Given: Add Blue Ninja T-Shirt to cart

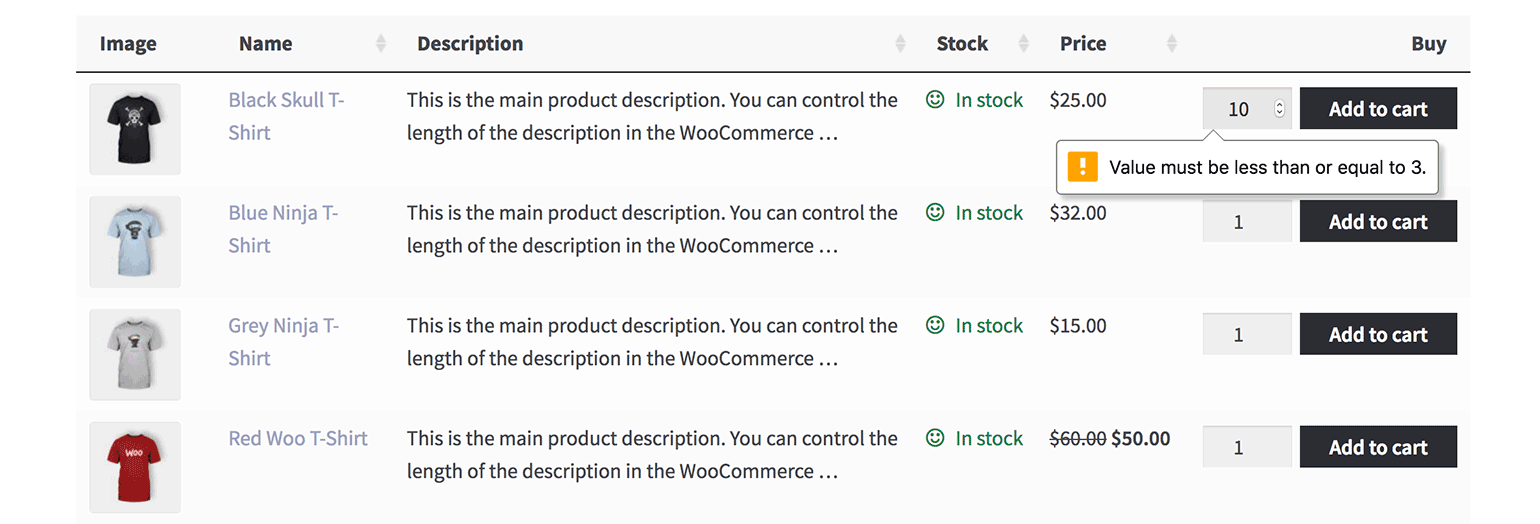Looking at the screenshot, I should click(x=1378, y=221).
